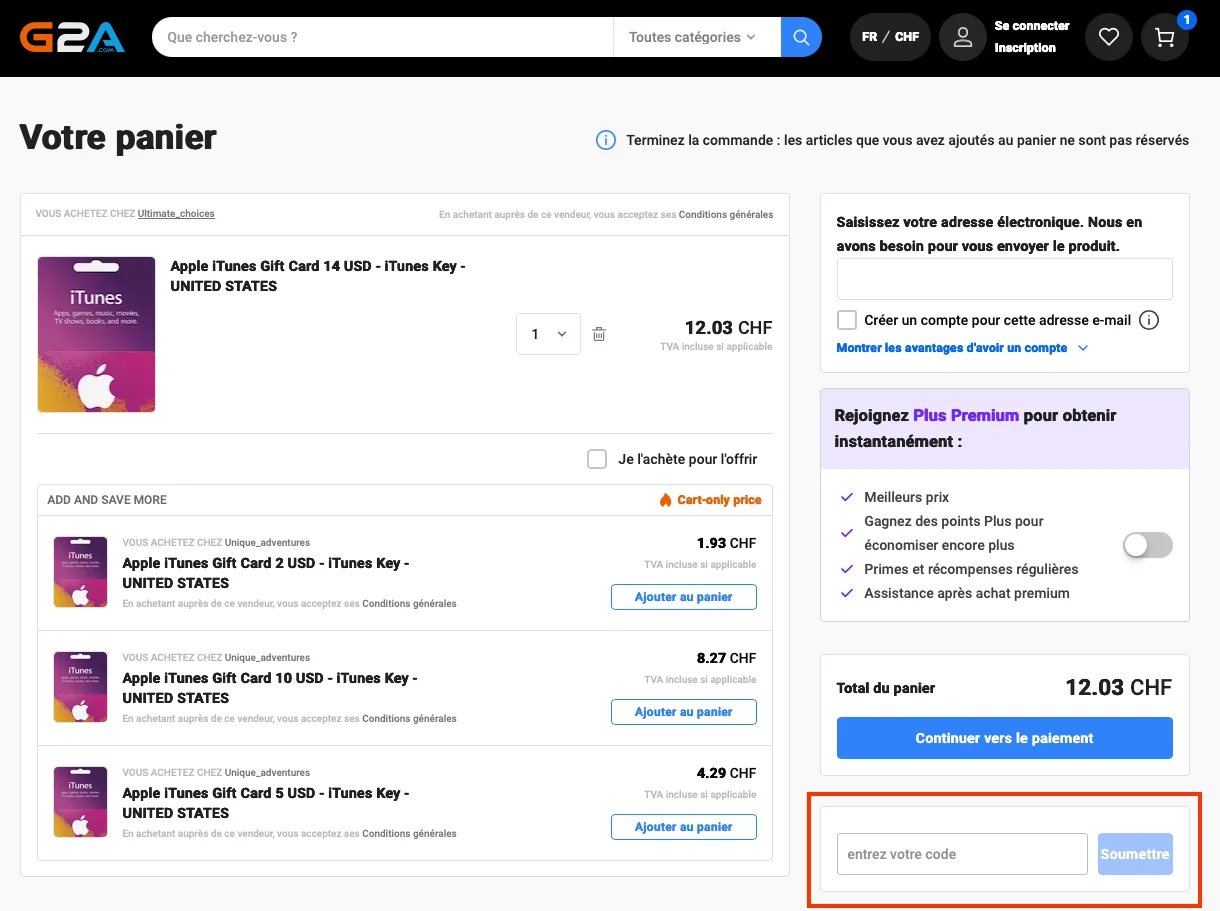Click the search magnifier icon
The image size is (1220, 911).
tap(799, 36)
